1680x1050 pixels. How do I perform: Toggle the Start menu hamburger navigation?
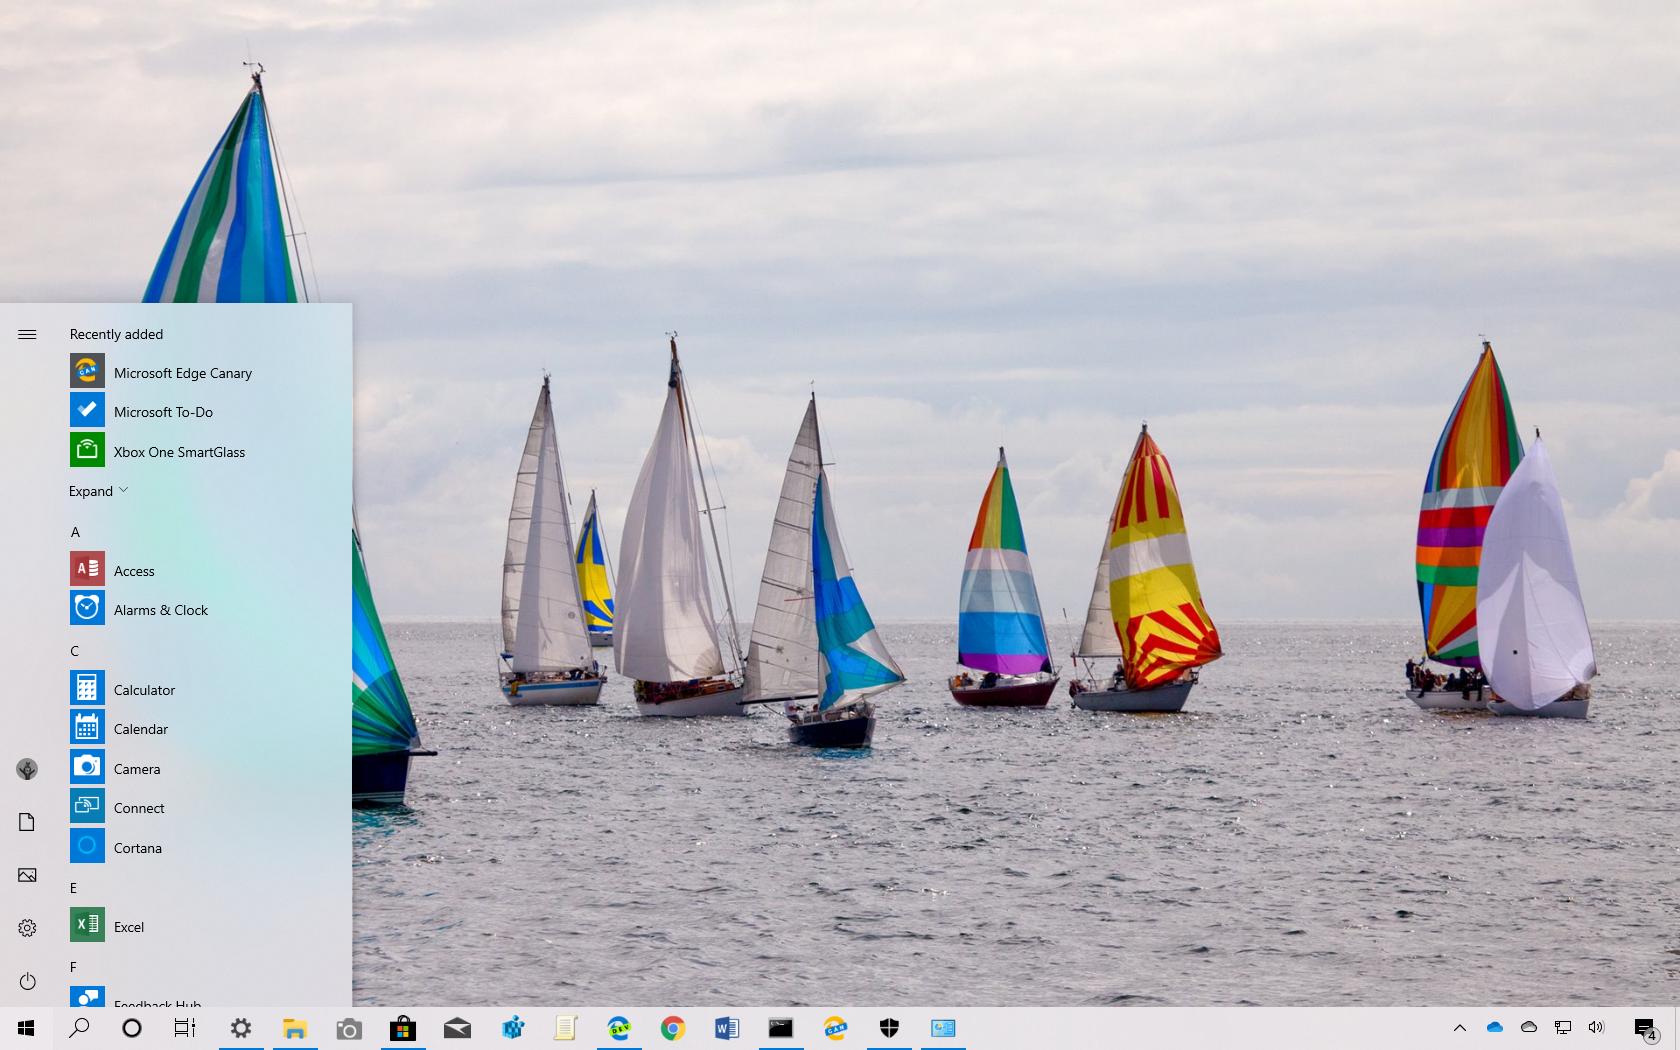click(x=27, y=334)
